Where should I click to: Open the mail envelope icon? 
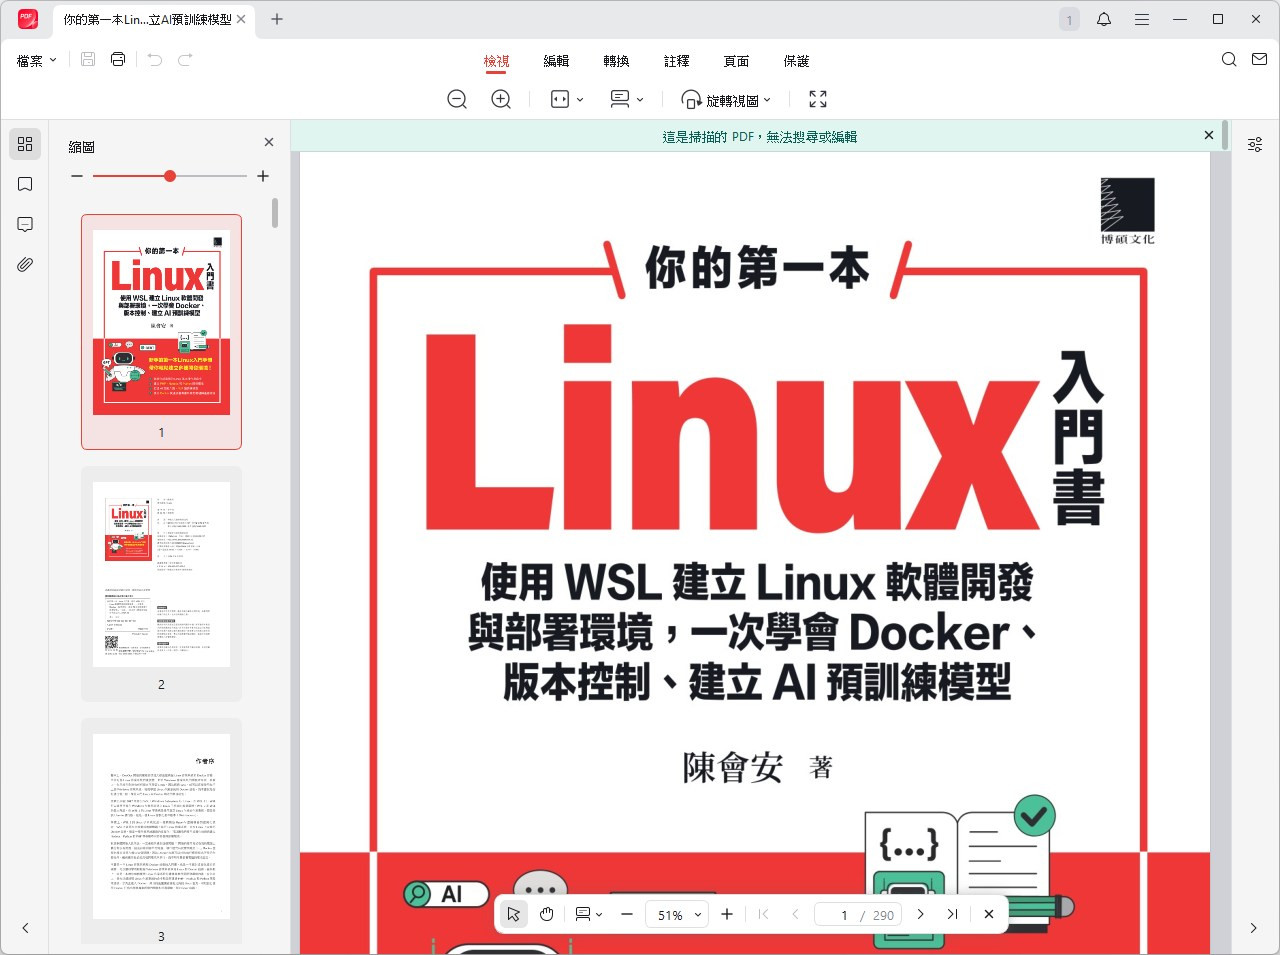[x=1259, y=60]
